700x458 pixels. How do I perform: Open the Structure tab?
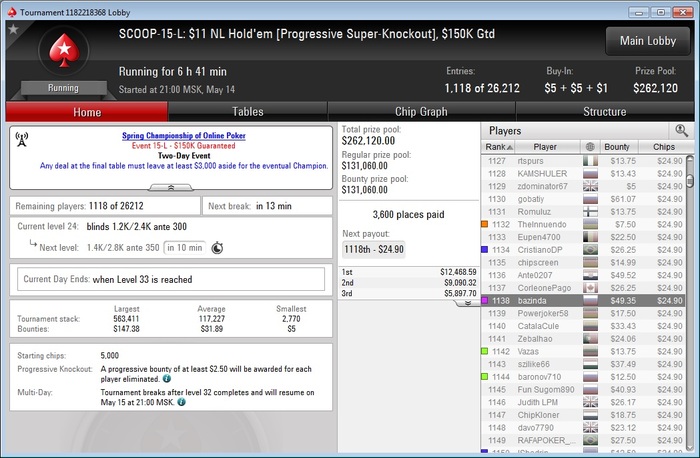(x=604, y=112)
